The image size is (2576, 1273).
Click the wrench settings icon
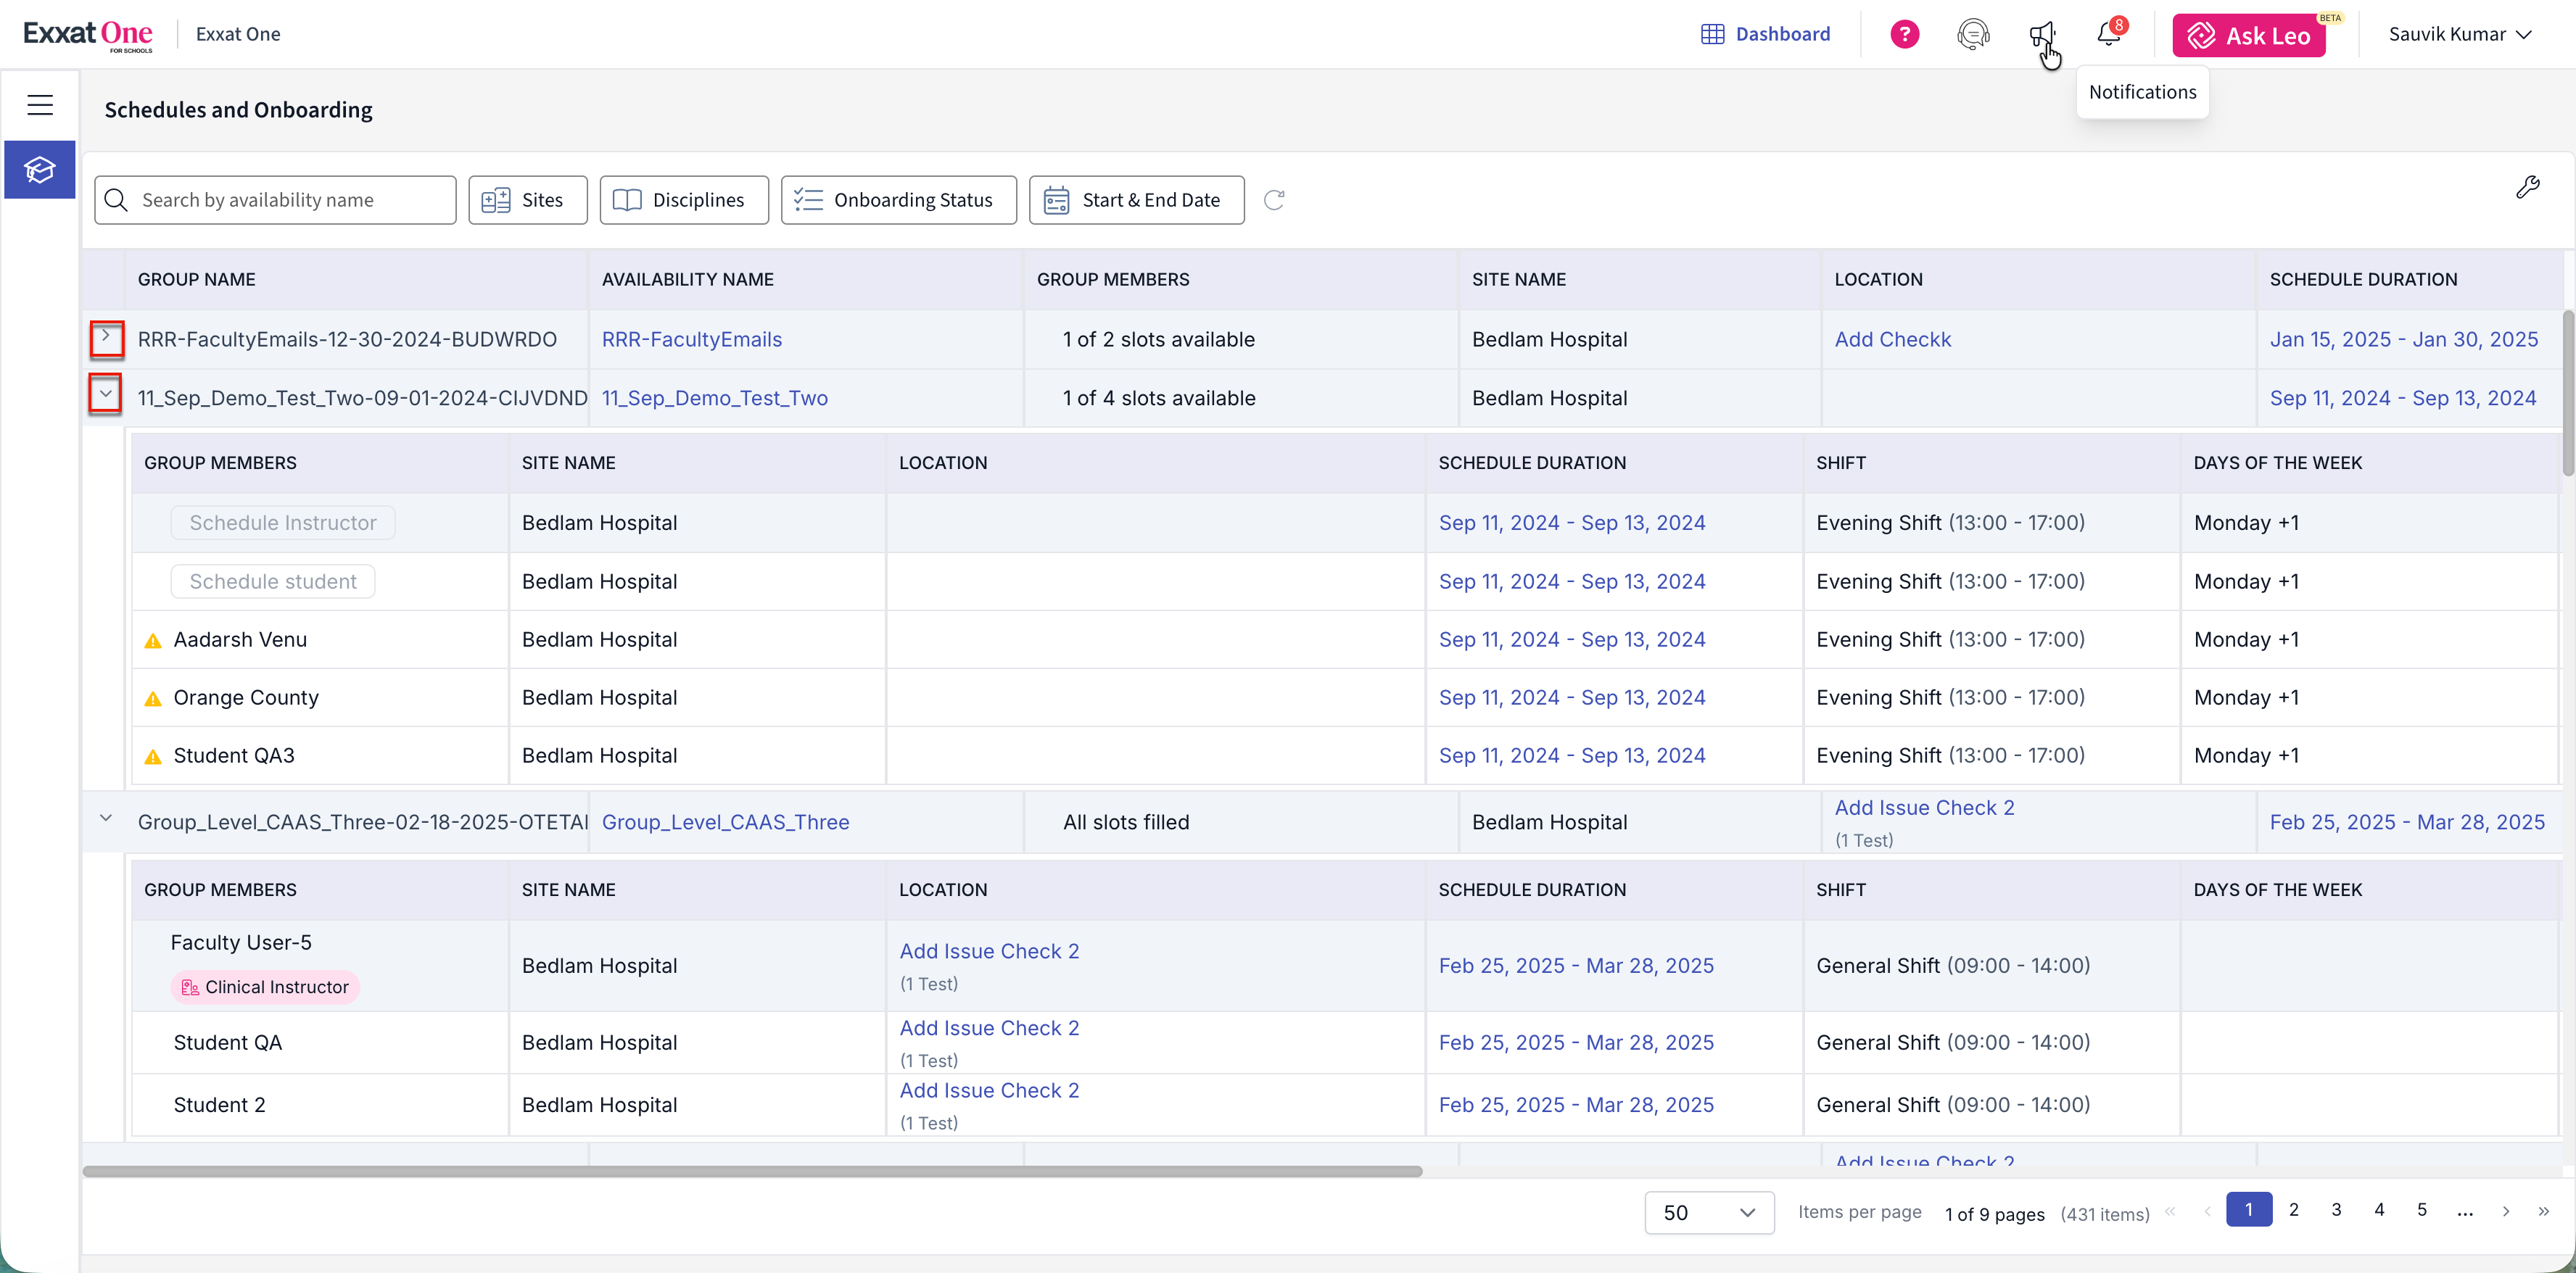(2527, 187)
